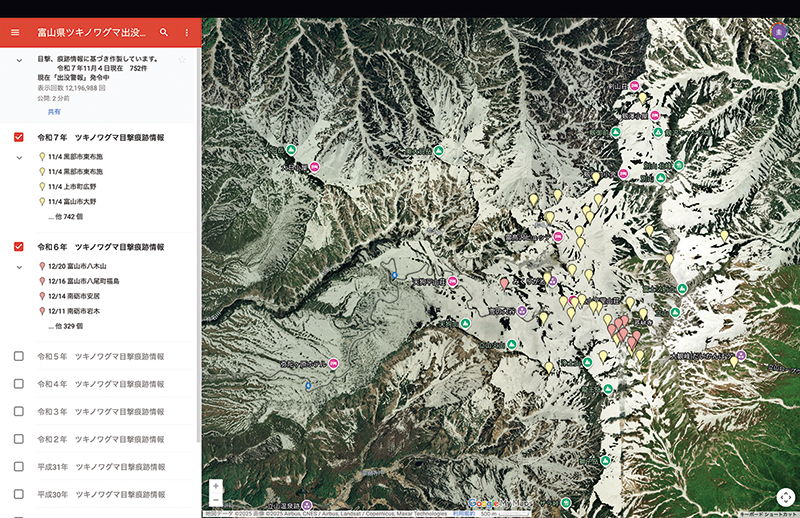
Task: Star this map as a favorite
Action: click(182, 60)
